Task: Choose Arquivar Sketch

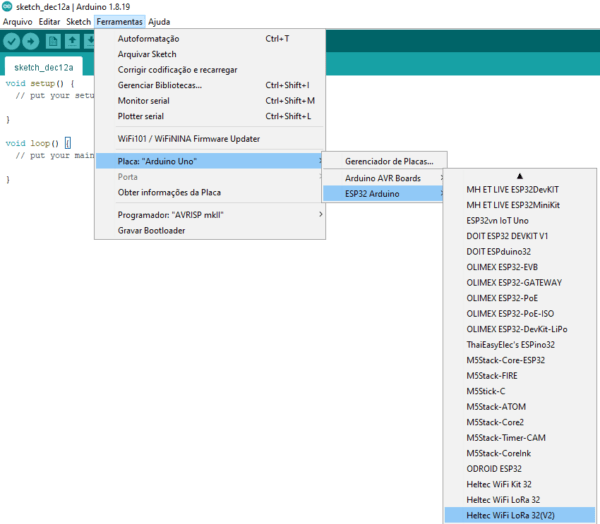Action: point(210,54)
